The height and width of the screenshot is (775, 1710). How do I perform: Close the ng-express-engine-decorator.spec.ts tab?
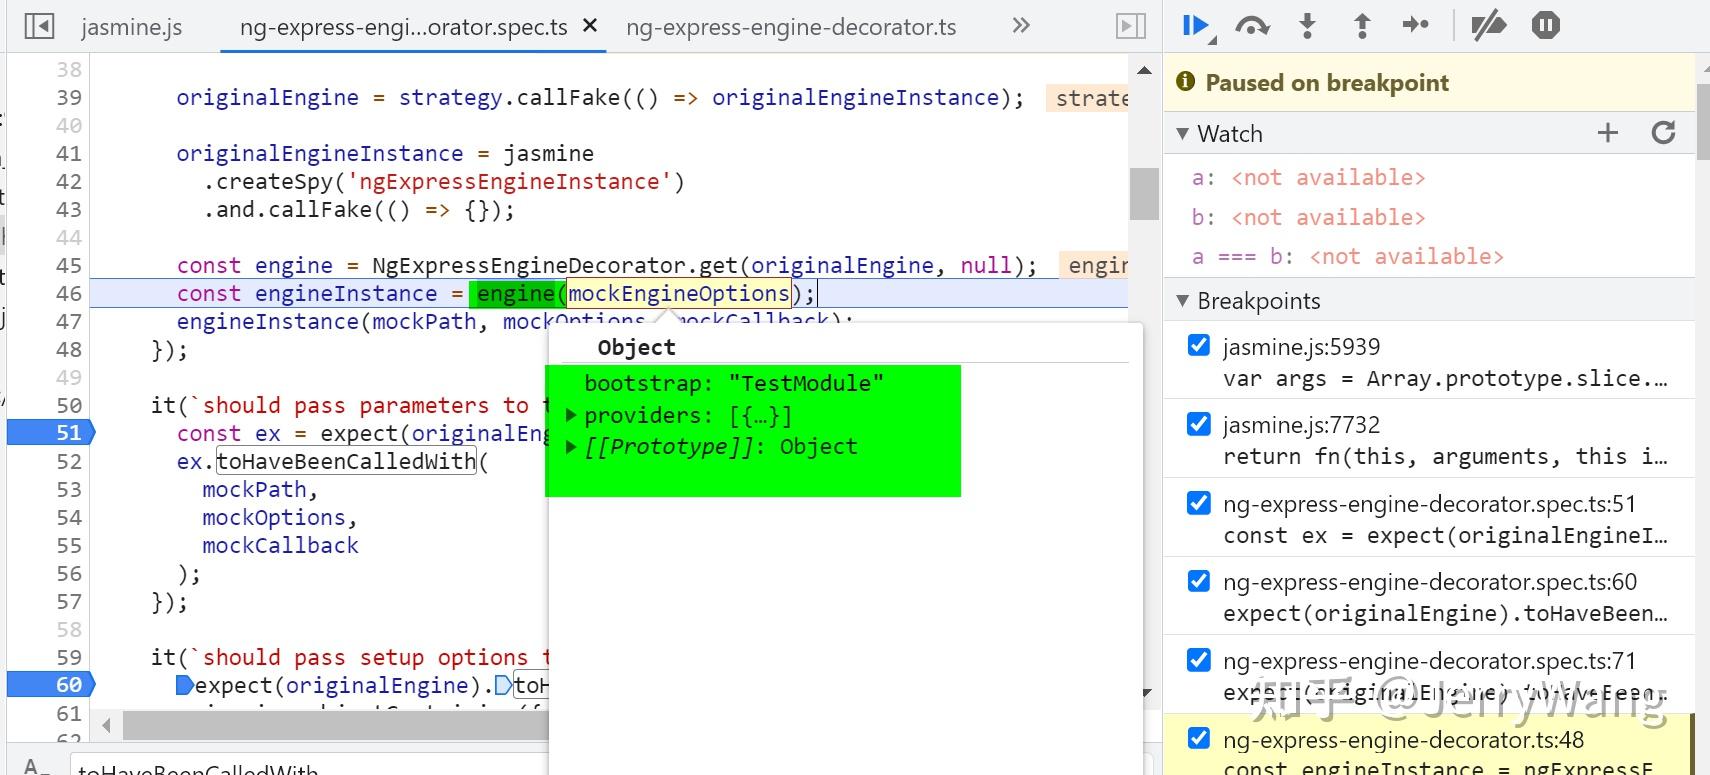[590, 25]
